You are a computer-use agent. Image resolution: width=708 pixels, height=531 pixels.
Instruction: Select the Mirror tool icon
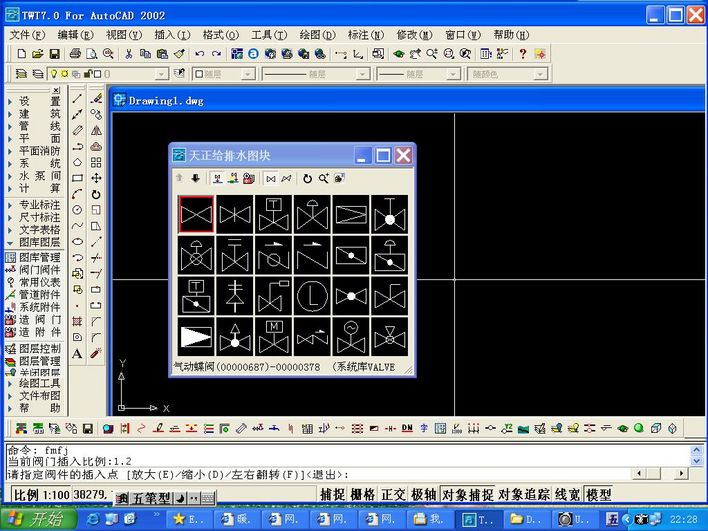96,130
